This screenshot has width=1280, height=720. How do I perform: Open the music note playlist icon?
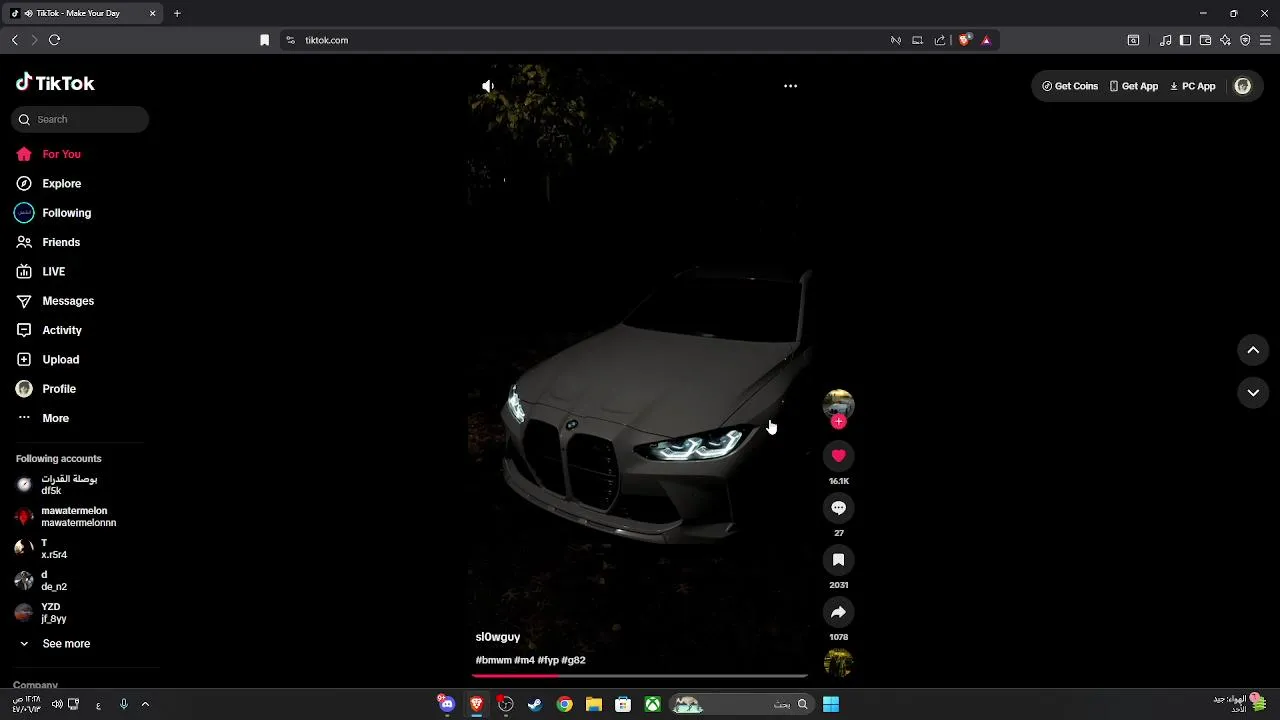point(1165,40)
